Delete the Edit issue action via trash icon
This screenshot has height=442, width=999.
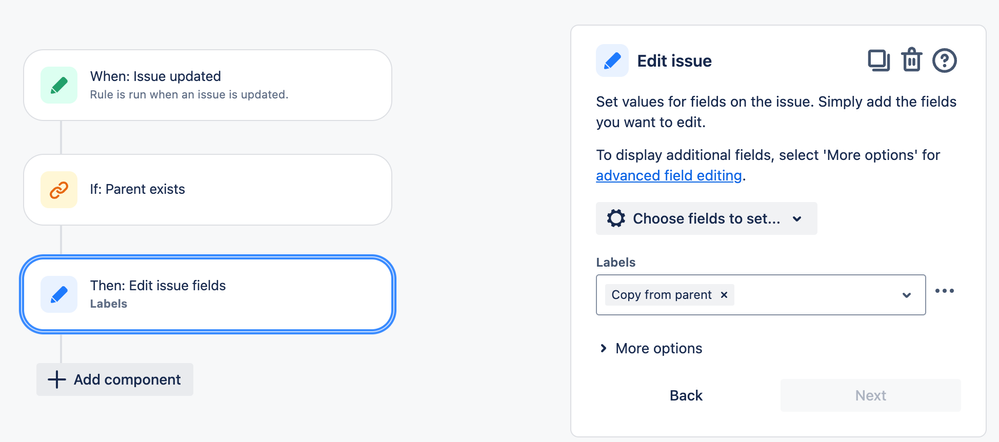coord(911,61)
